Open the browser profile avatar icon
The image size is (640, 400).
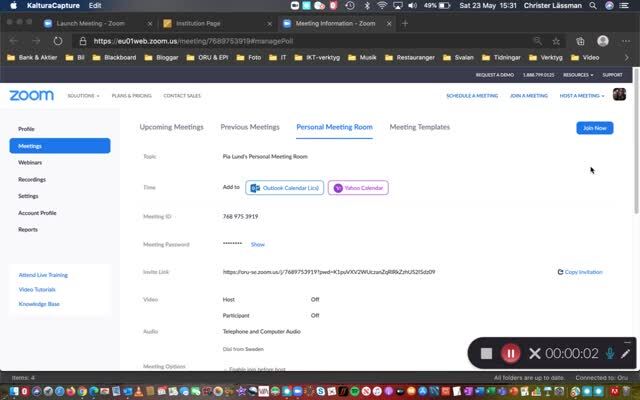click(603, 41)
